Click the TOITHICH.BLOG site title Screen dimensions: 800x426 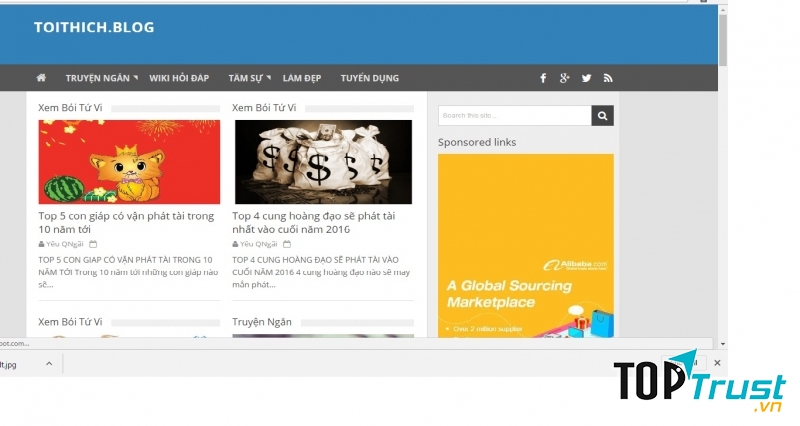[x=94, y=27]
